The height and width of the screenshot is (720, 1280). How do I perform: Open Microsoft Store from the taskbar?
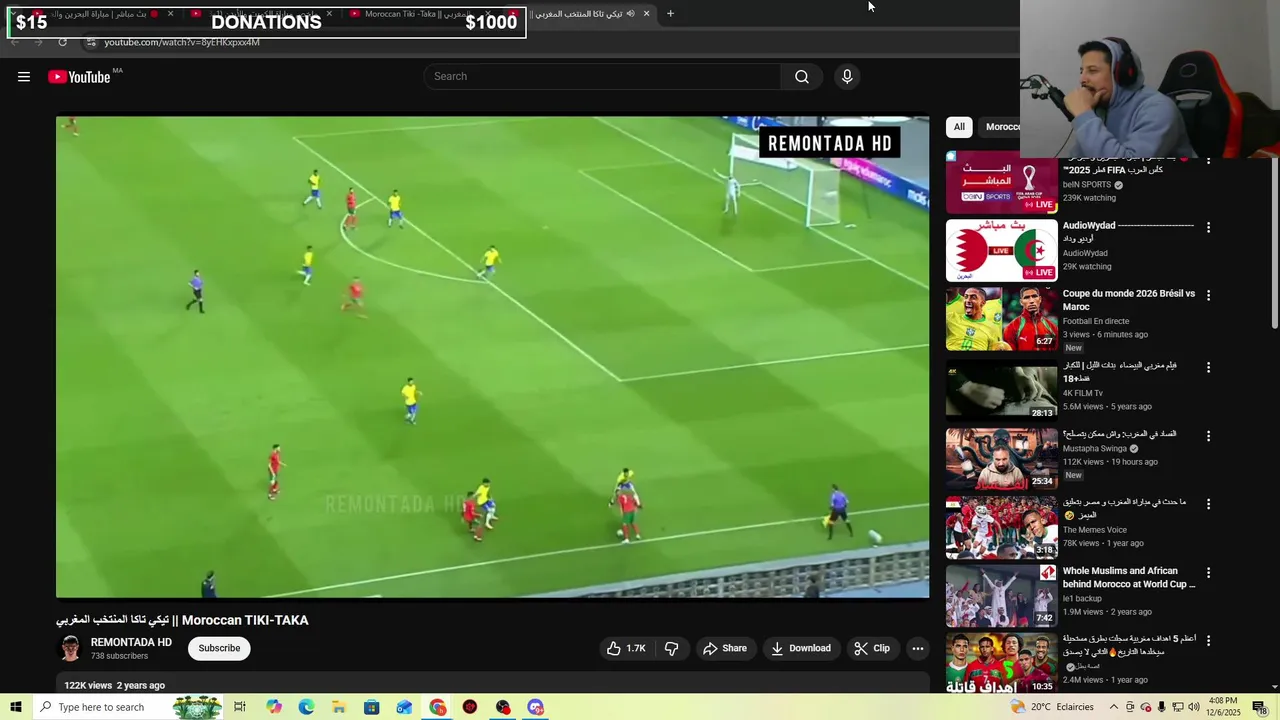coord(371,707)
